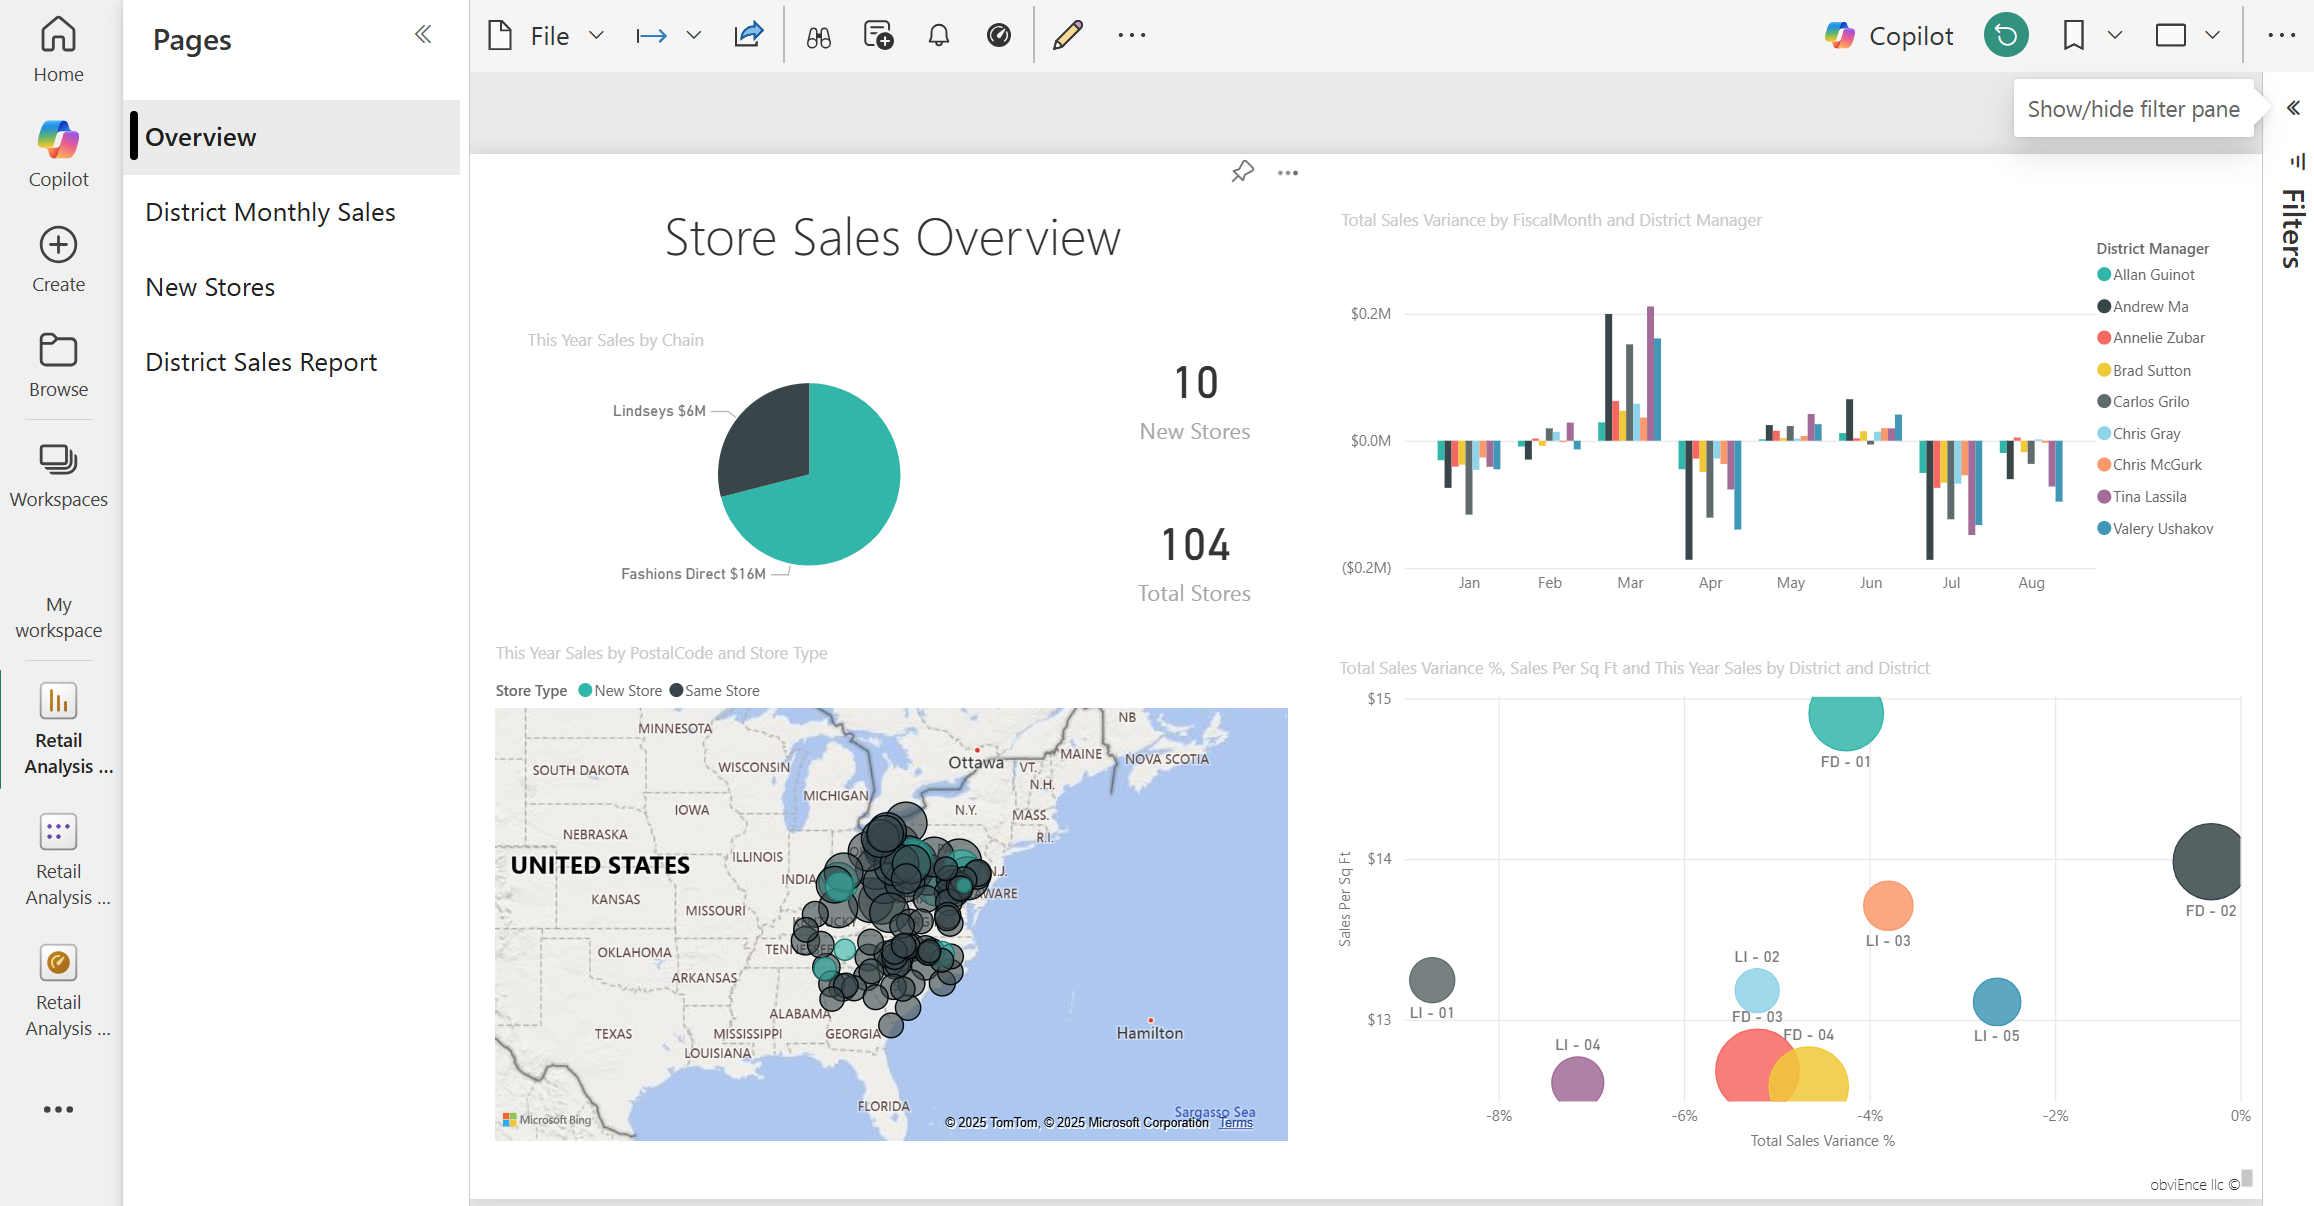
Task: Pin the Store Sales Overview visual
Action: click(x=1242, y=172)
